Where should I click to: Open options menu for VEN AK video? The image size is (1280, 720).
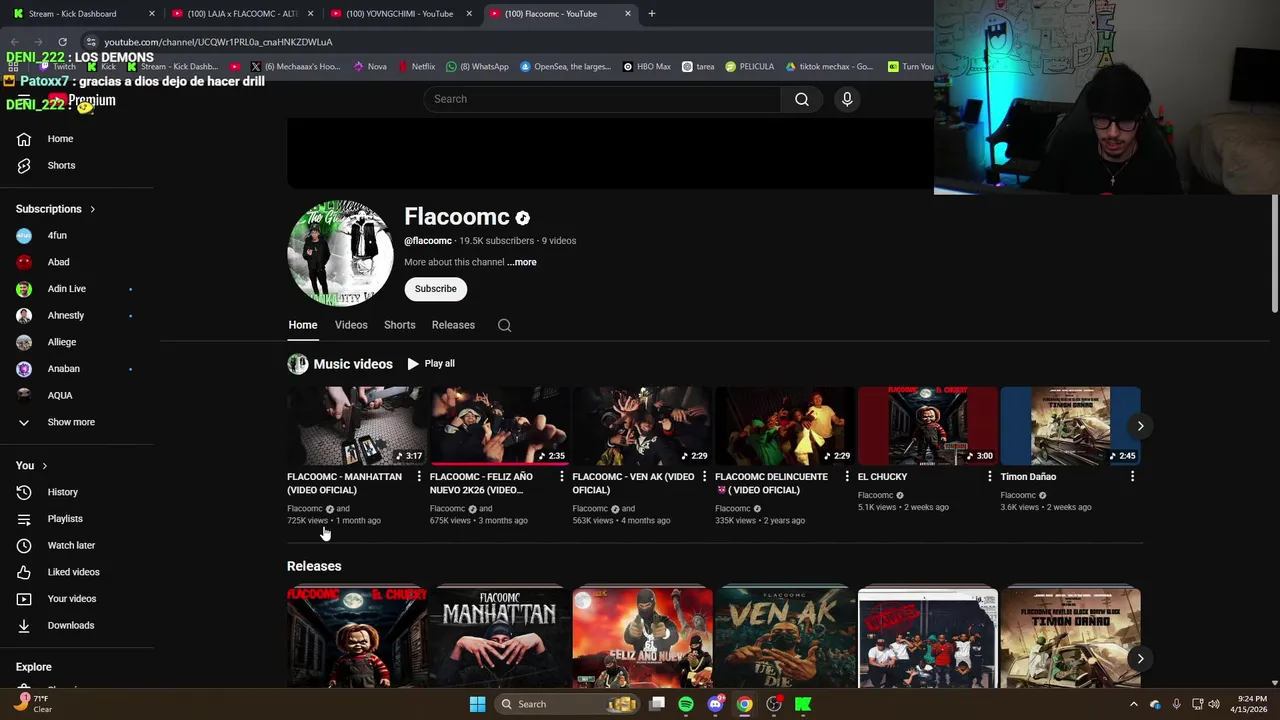[704, 477]
